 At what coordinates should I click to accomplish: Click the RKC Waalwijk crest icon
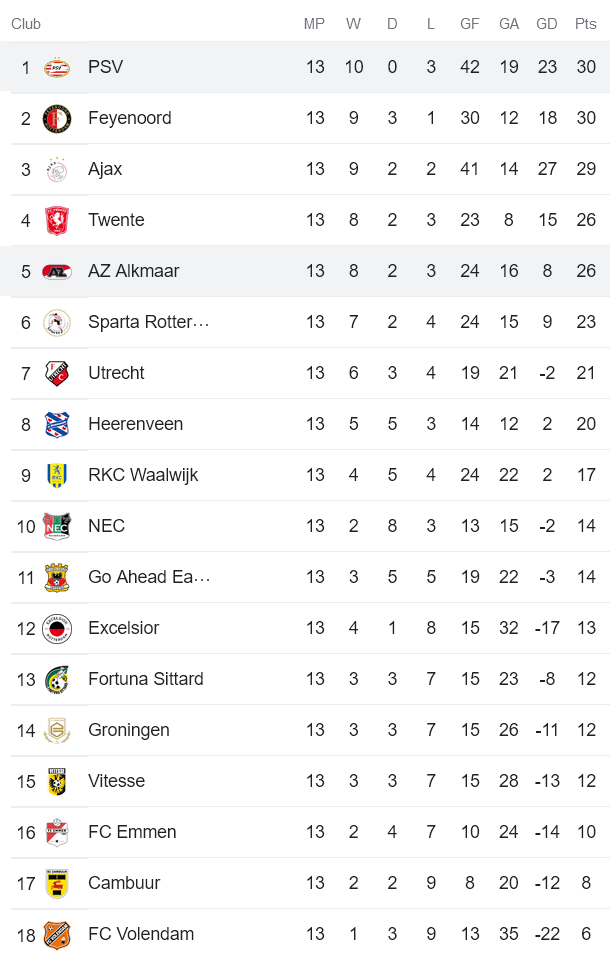(57, 476)
